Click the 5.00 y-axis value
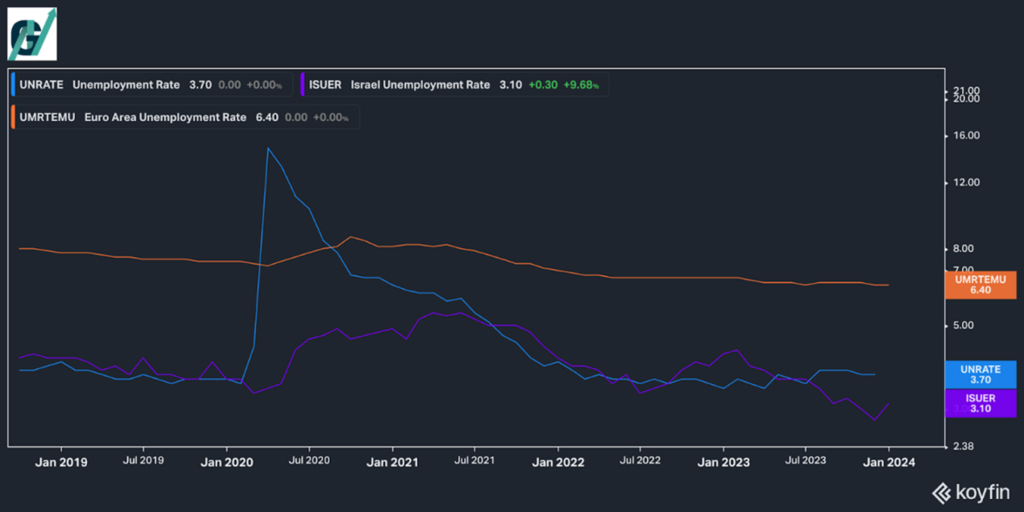The width and height of the screenshot is (1024, 512). (965, 325)
